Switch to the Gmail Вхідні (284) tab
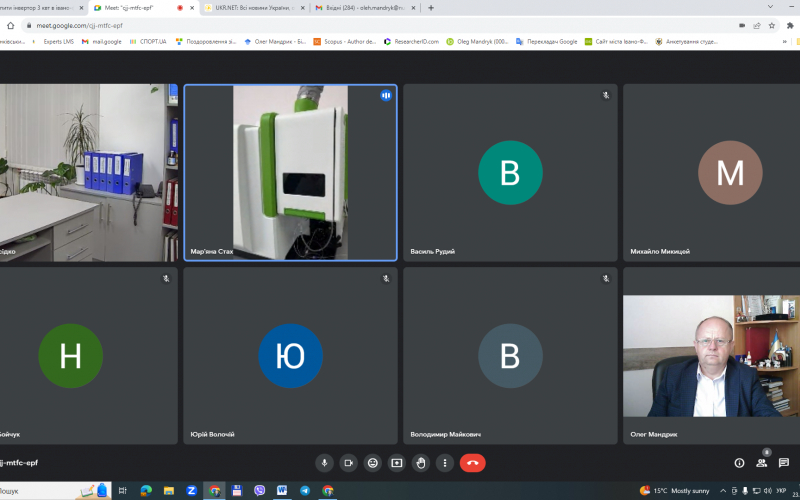 [364, 8]
